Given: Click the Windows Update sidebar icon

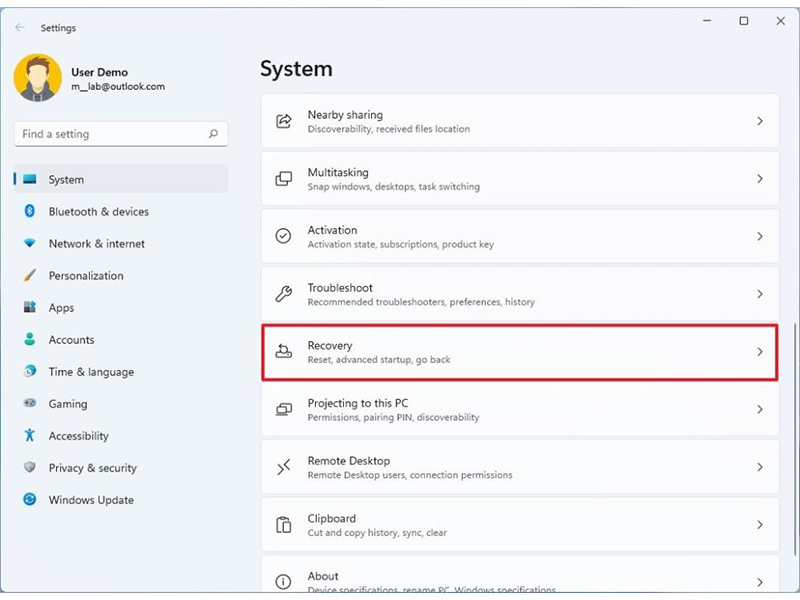Looking at the screenshot, I should point(29,500).
